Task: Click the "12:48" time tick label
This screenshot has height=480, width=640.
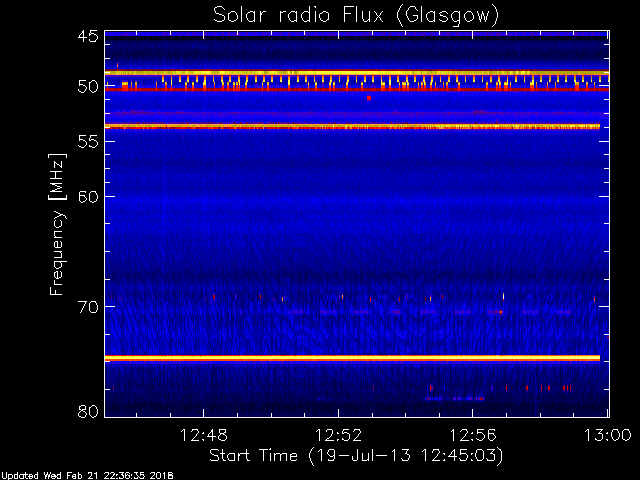Action: [203, 436]
